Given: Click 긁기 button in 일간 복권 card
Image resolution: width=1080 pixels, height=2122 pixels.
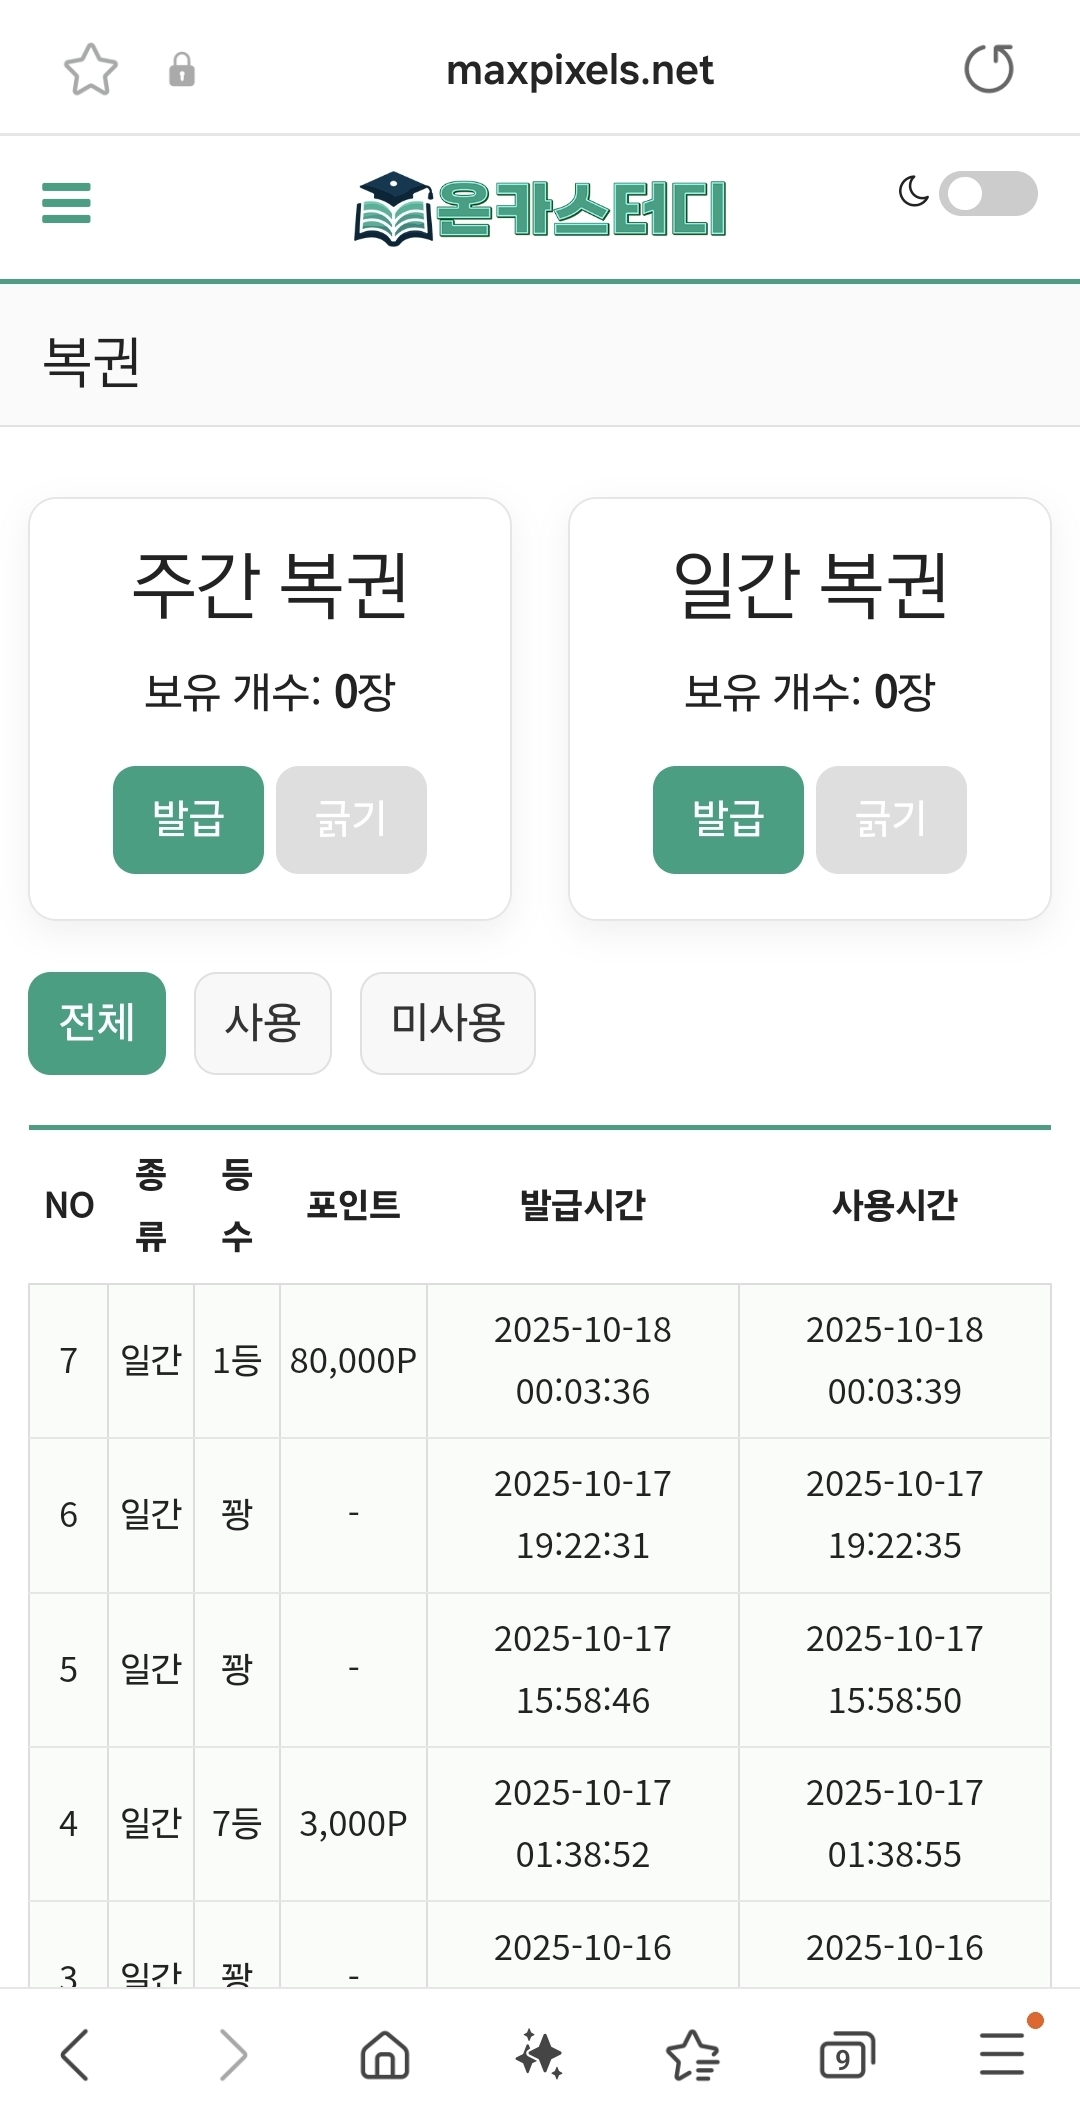Looking at the screenshot, I should pyautogui.click(x=891, y=820).
